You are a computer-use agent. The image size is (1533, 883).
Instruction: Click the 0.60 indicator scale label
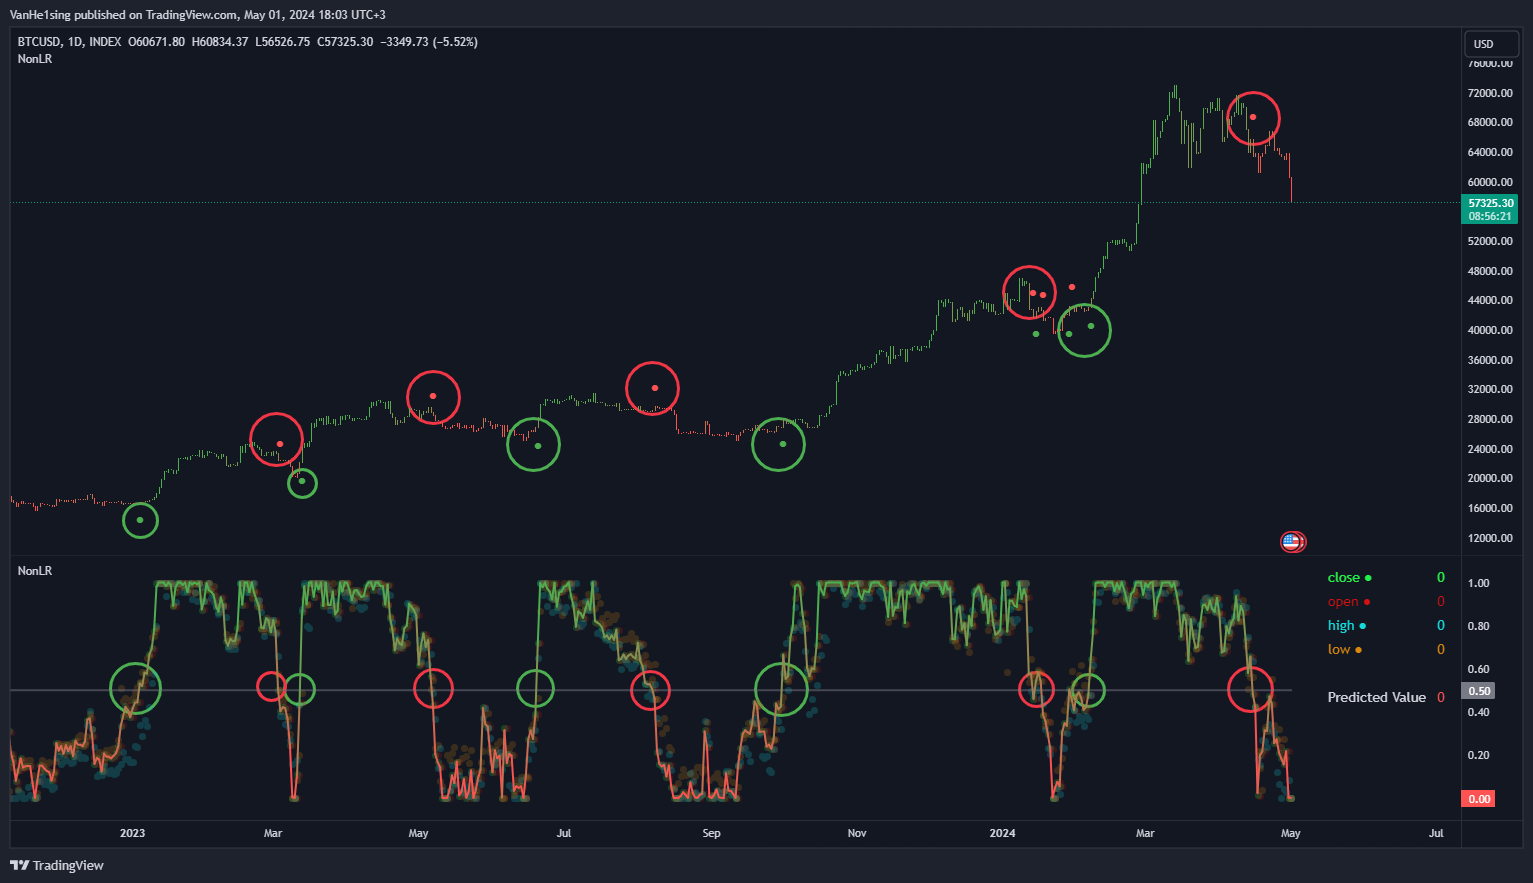tap(1478, 669)
